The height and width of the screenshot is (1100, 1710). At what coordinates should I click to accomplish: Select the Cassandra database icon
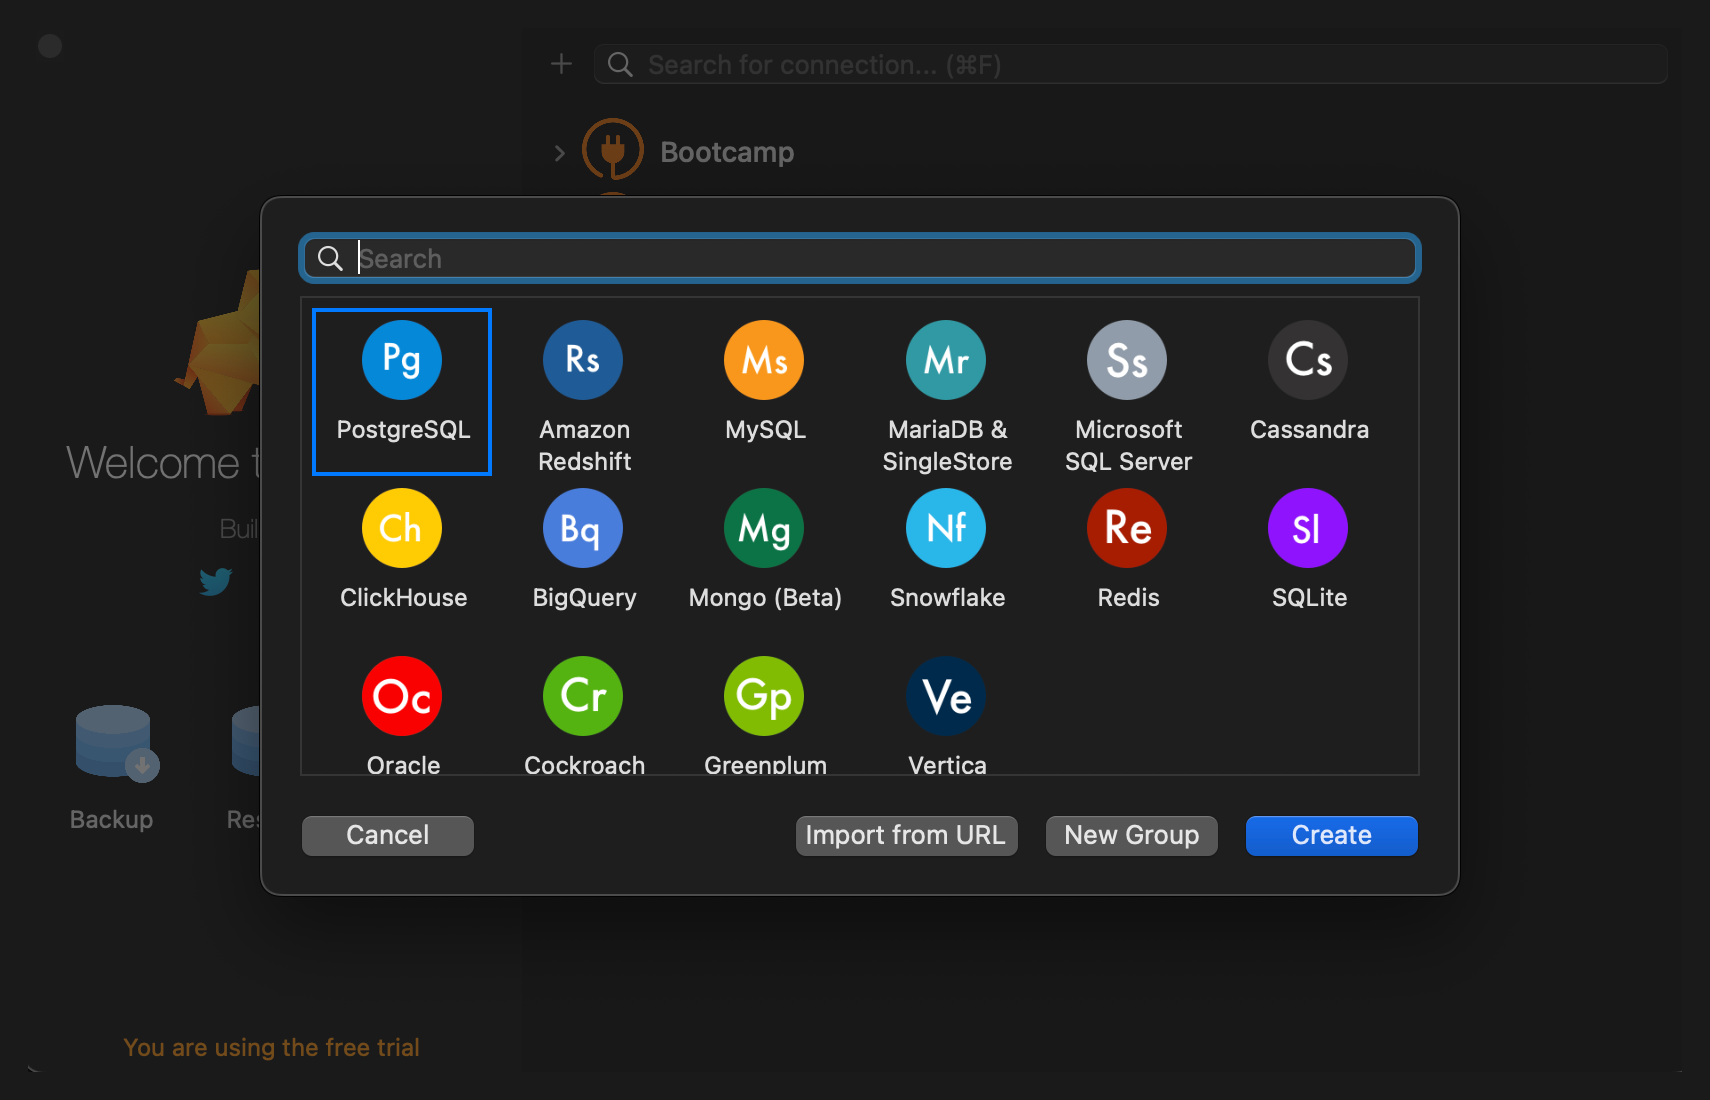coord(1308,361)
